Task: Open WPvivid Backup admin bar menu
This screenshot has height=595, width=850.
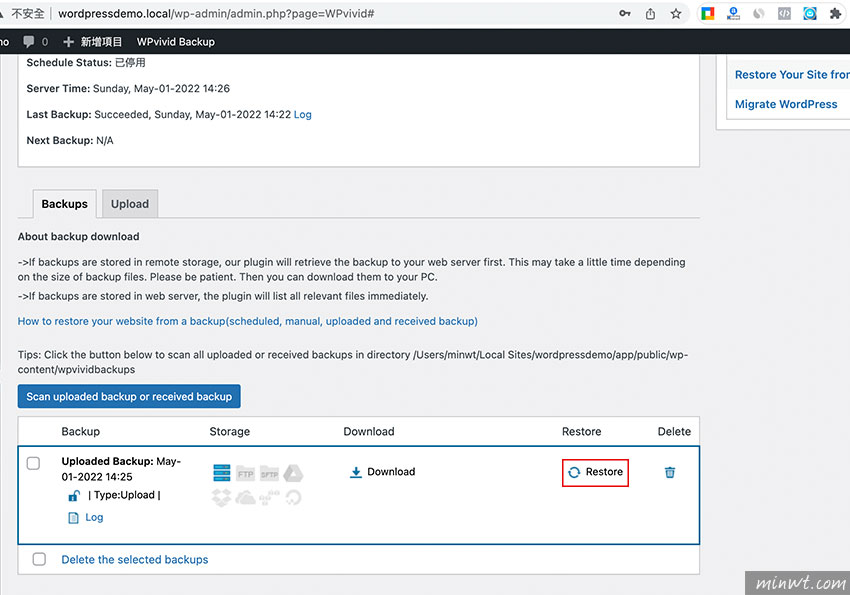Action: click(x=176, y=42)
